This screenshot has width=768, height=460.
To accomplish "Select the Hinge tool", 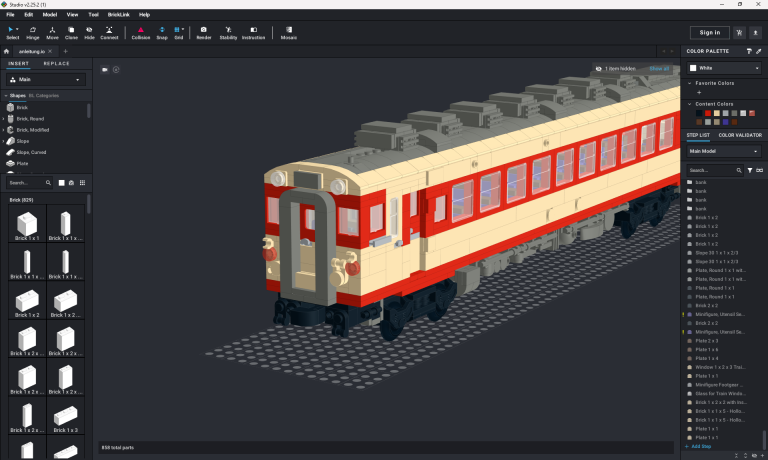I will [33, 33].
